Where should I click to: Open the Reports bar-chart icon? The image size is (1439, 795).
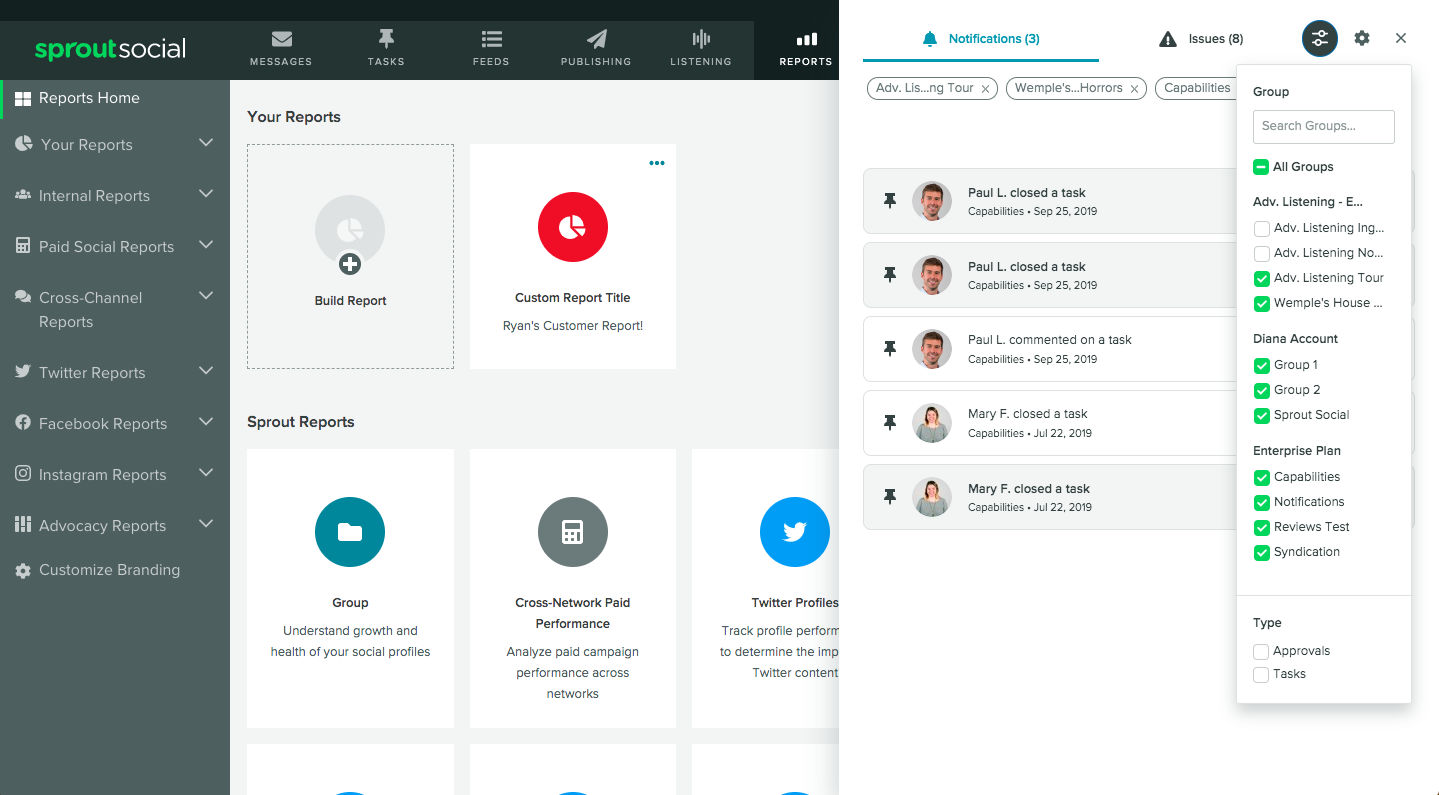(x=806, y=40)
